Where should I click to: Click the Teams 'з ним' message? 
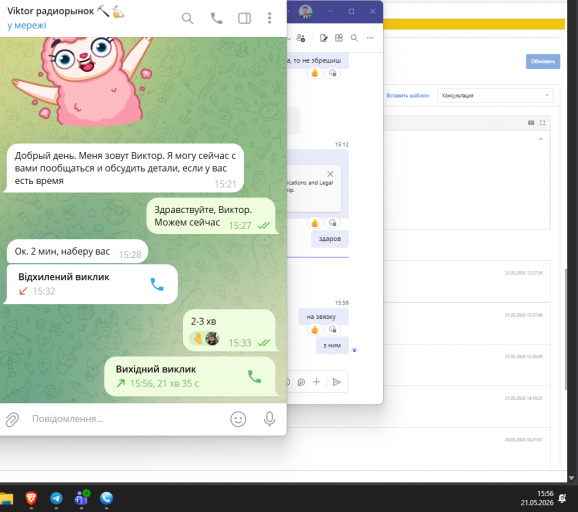(x=332, y=345)
